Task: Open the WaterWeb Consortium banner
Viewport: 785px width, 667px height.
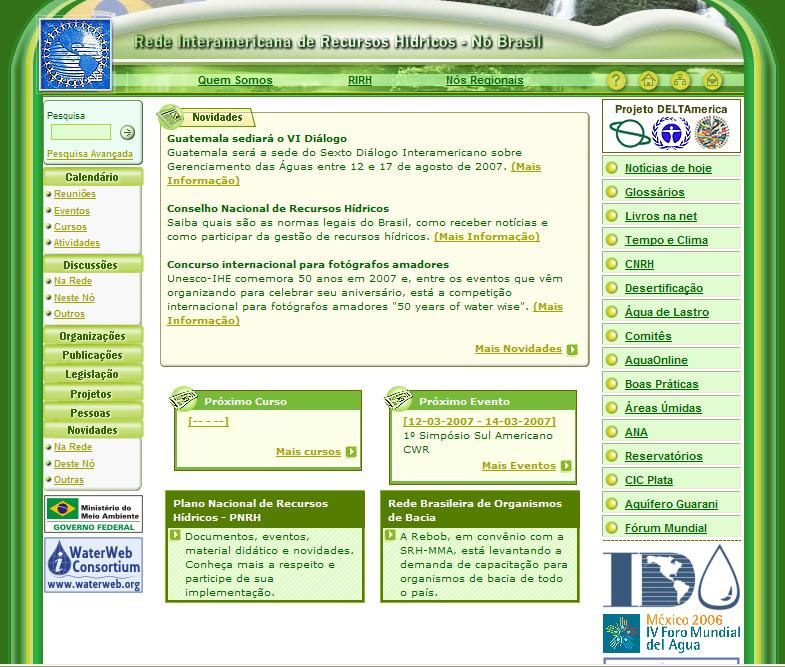Action: coord(93,565)
